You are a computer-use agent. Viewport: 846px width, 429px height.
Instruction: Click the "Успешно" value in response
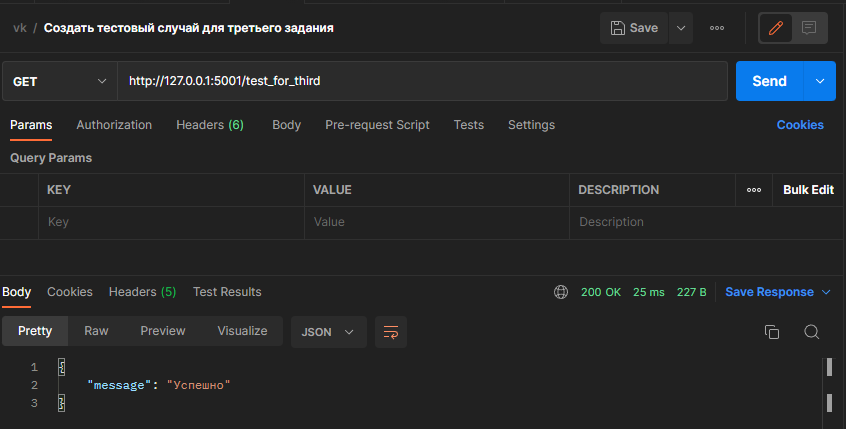tap(199, 385)
